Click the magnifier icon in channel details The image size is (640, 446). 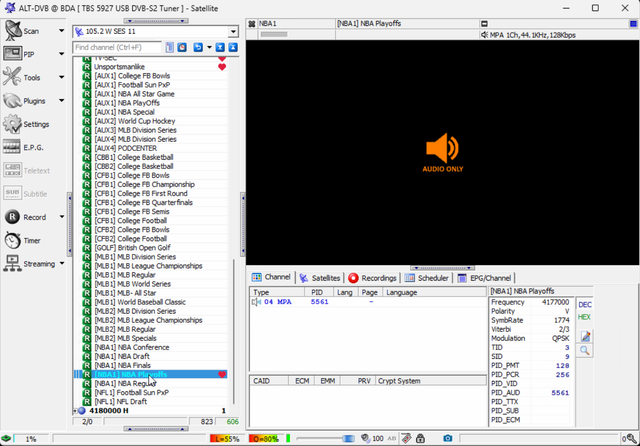[x=584, y=350]
